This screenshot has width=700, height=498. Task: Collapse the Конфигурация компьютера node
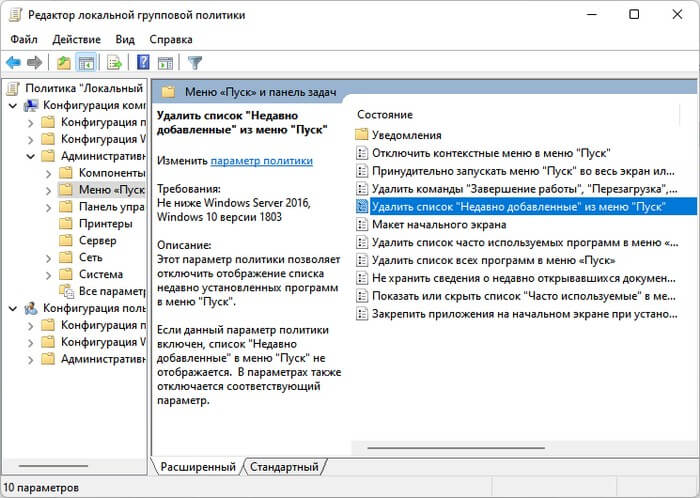13,106
